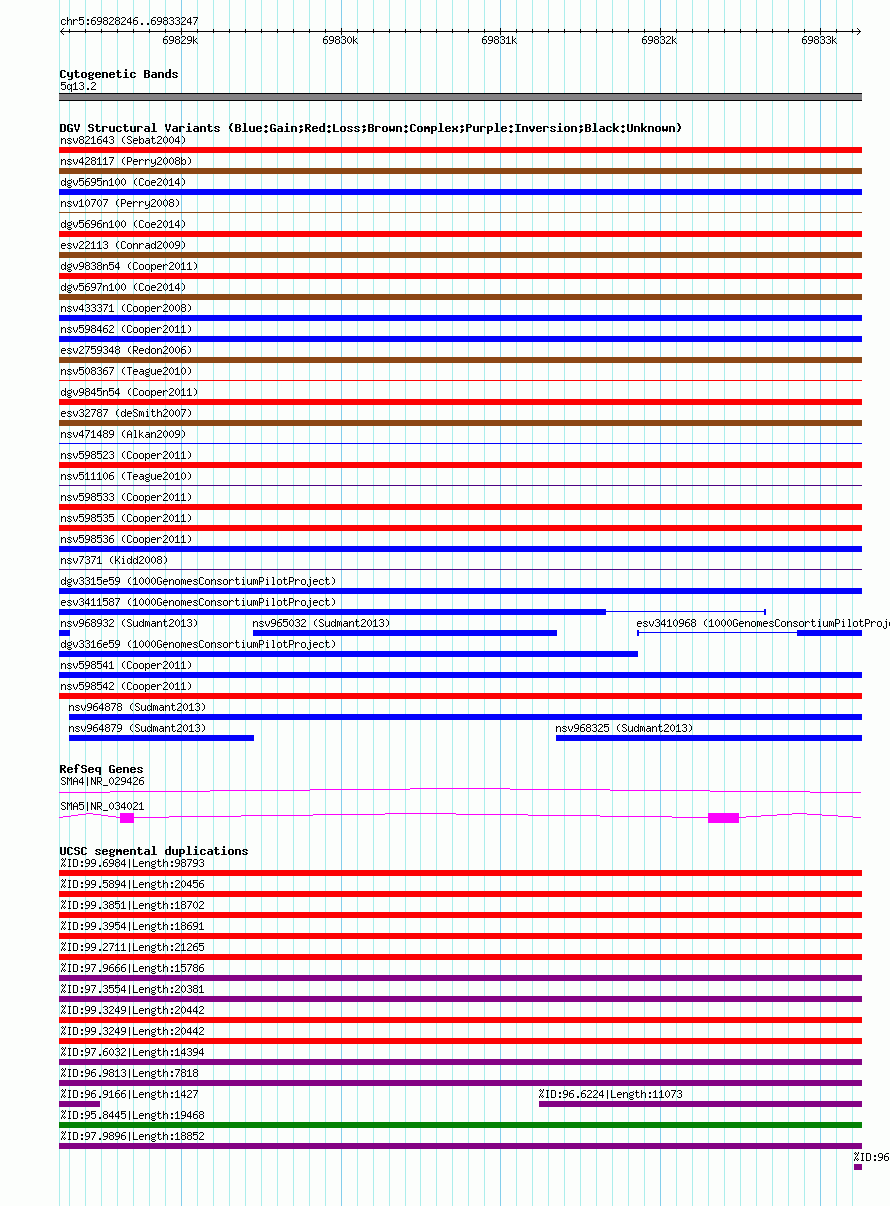This screenshot has width=890, height=1206.
Task: Select the nsv598533 (Cooper2011) label
Action: coord(126,497)
